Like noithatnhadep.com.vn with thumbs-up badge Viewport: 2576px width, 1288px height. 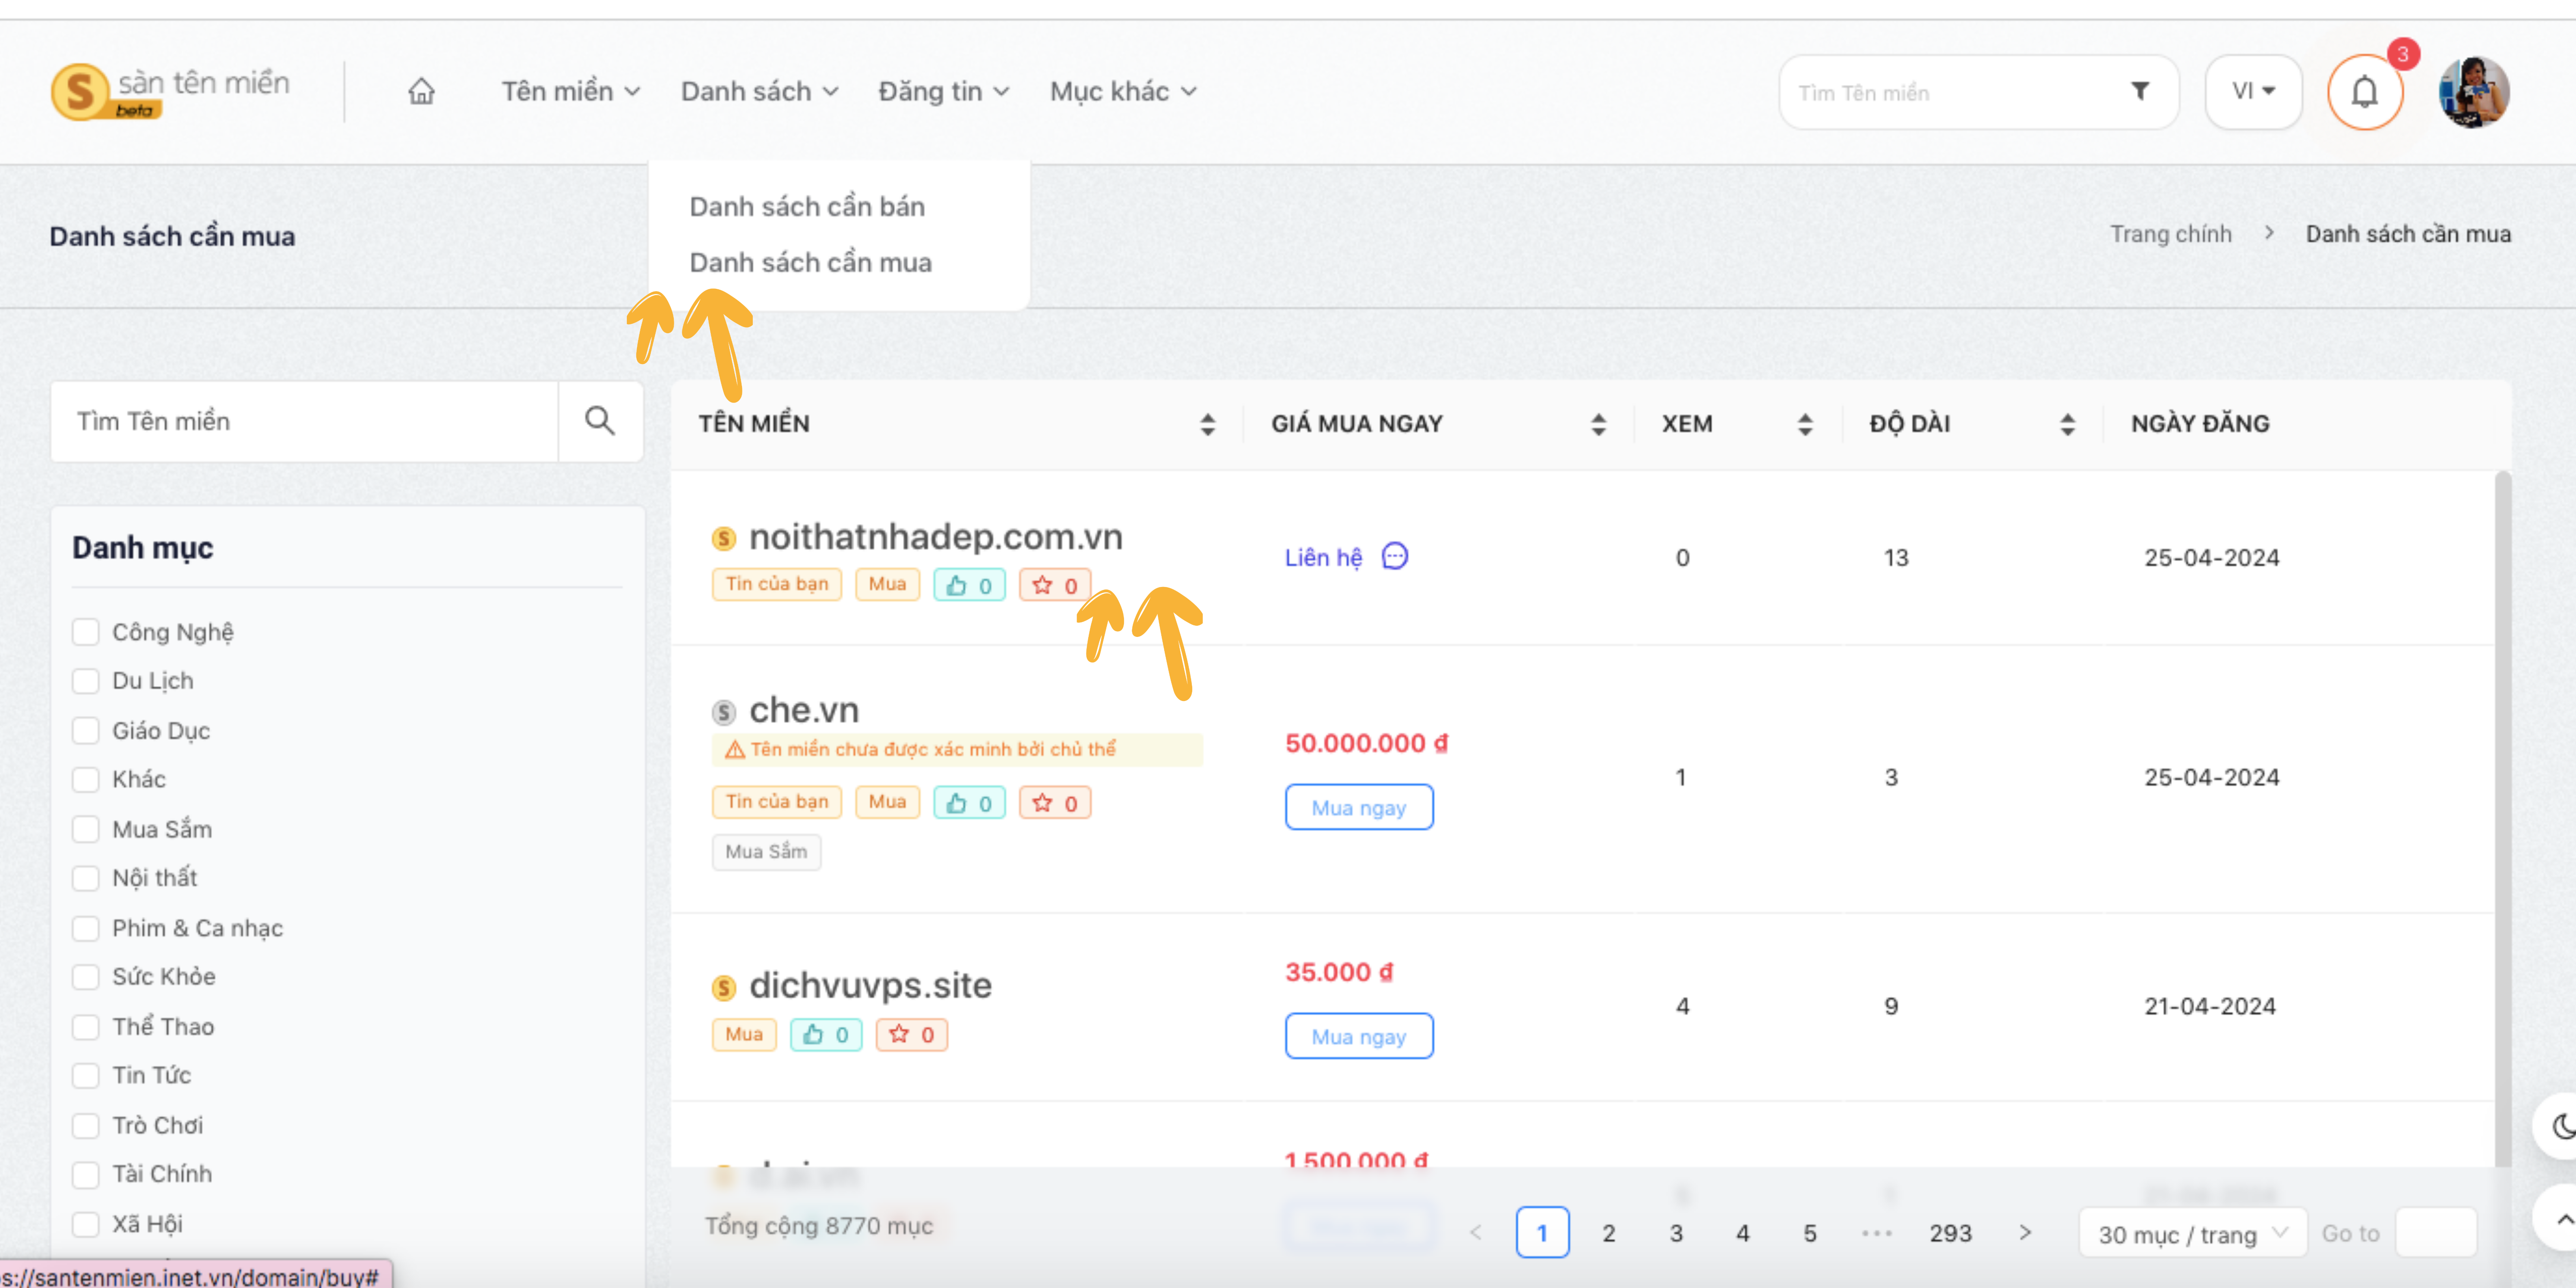point(969,585)
